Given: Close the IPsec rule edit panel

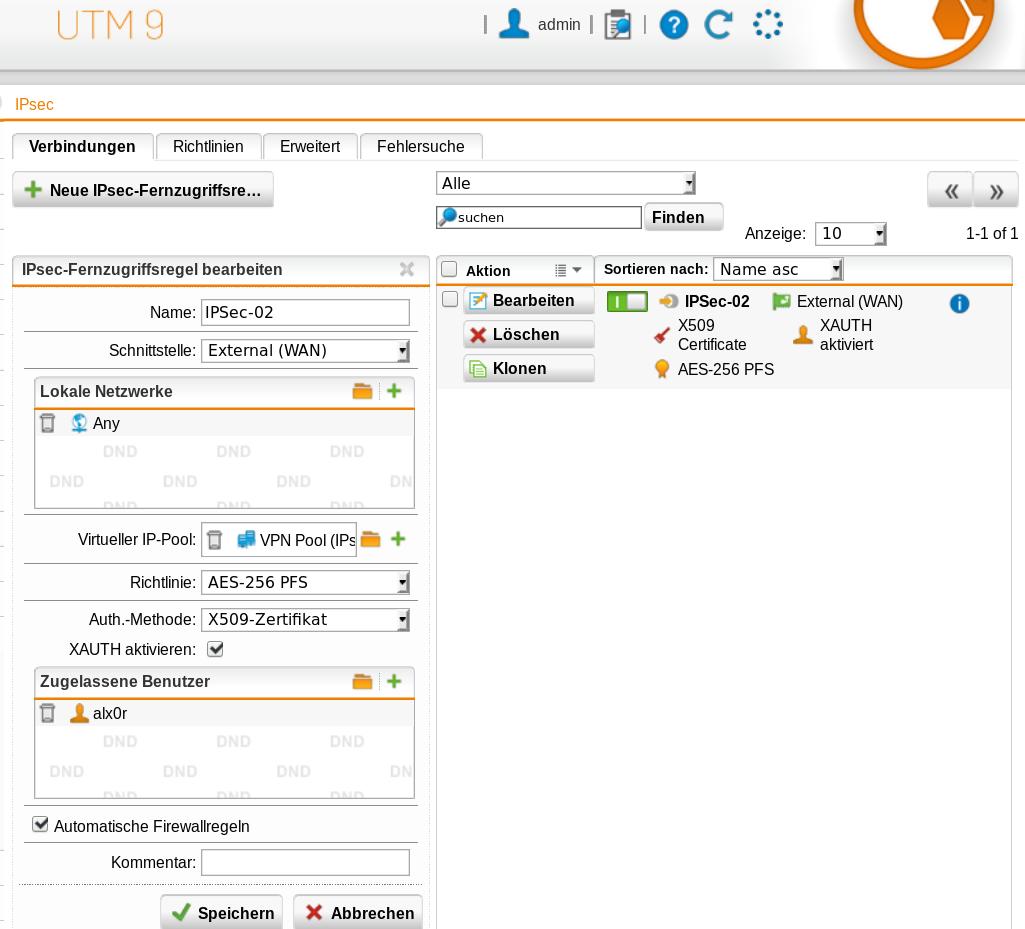Looking at the screenshot, I should [407, 269].
